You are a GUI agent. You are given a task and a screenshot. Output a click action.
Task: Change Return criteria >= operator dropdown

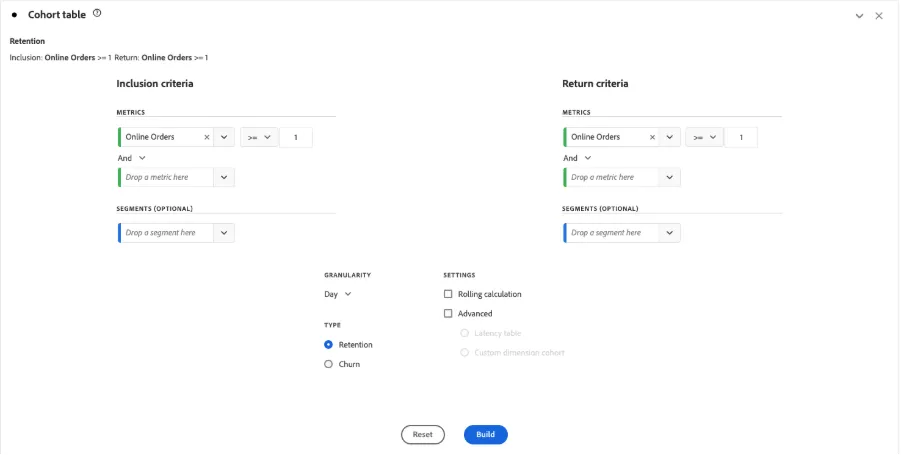click(704, 137)
